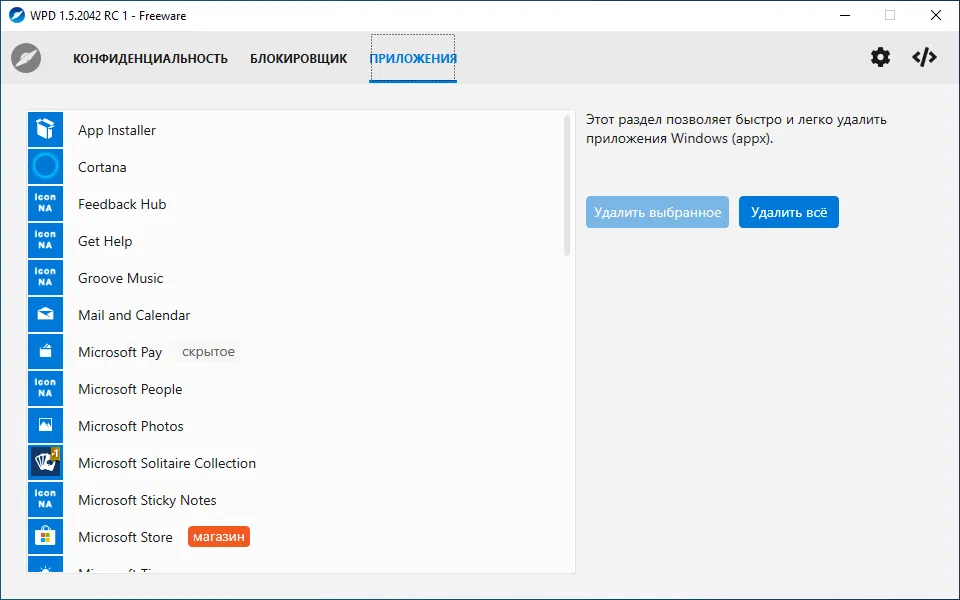Click the Microsoft Photos picture icon
This screenshot has width=960, height=600.
(45, 426)
